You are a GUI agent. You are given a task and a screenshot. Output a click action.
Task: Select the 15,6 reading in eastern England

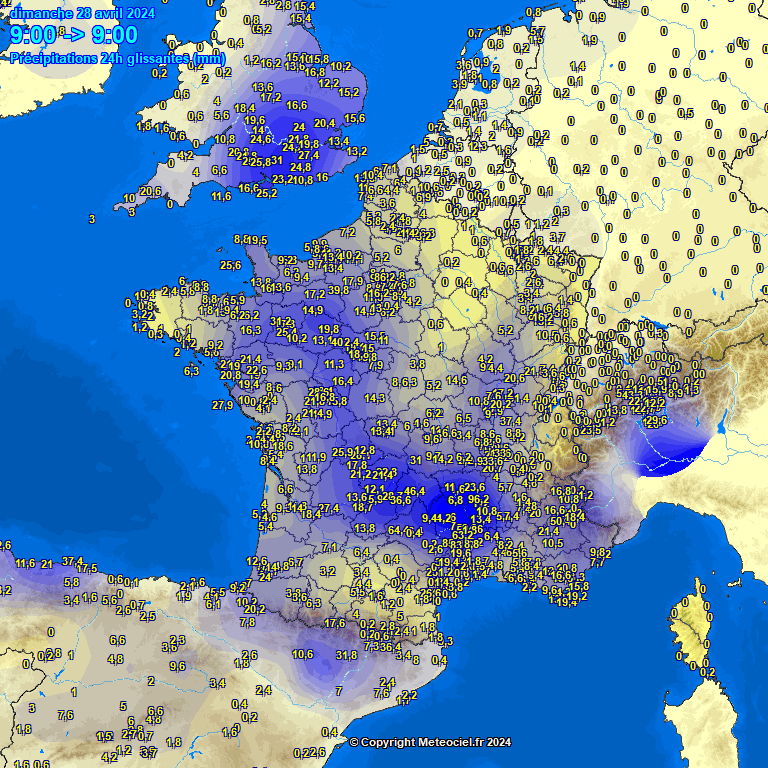[354, 118]
